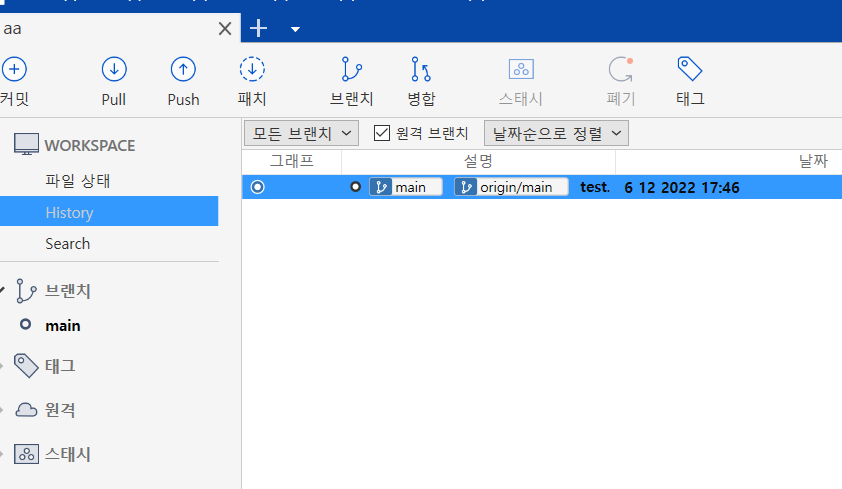The height and width of the screenshot is (489, 842).
Task: Select History in the sidebar
Action: pyautogui.click(x=109, y=211)
